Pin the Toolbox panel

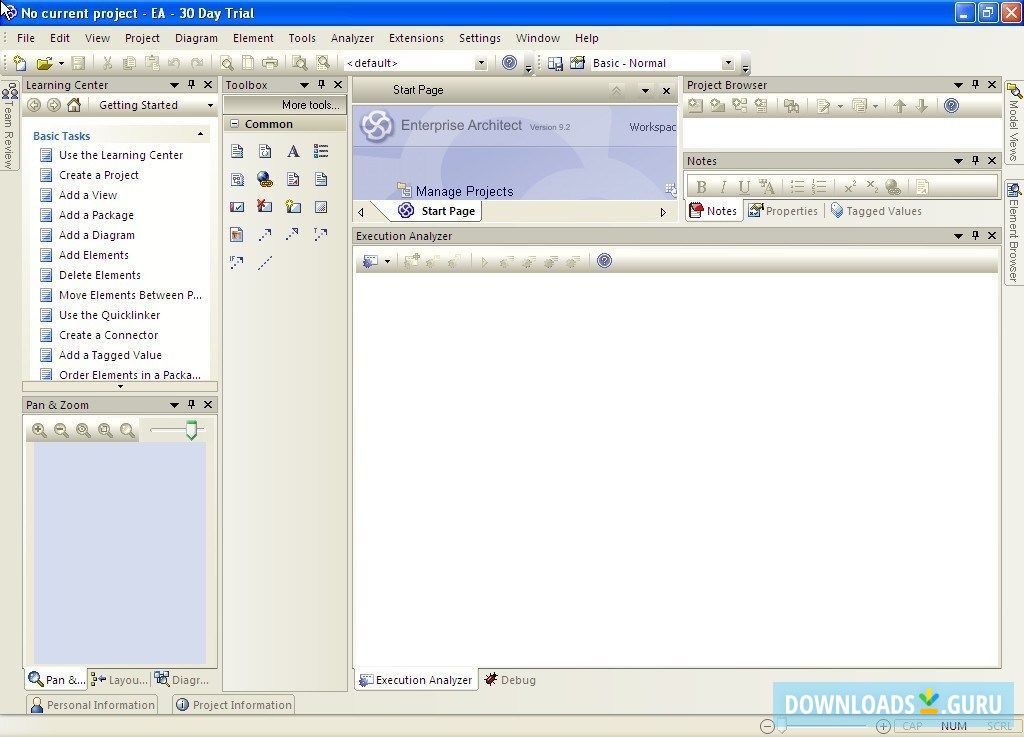click(x=321, y=84)
